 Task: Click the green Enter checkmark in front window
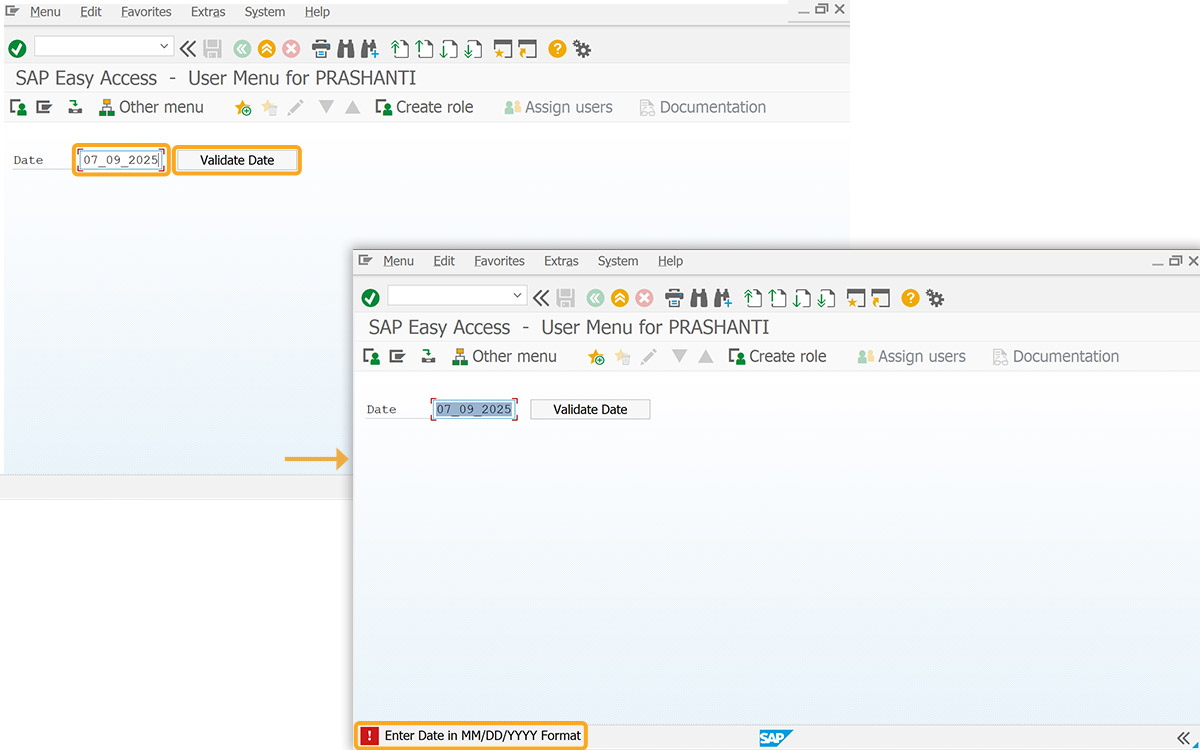tap(370, 297)
